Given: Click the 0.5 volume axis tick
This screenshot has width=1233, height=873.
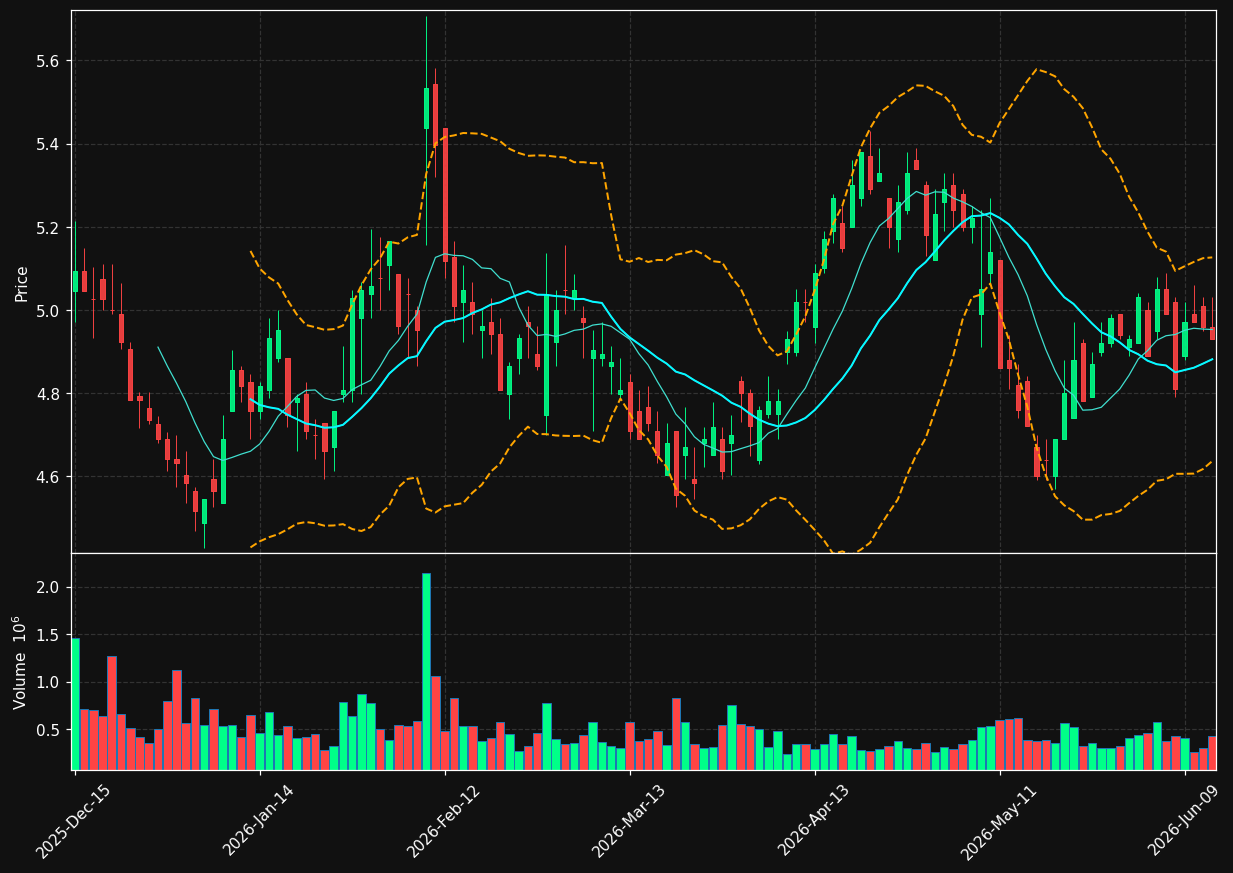Looking at the screenshot, I should tap(49, 730).
